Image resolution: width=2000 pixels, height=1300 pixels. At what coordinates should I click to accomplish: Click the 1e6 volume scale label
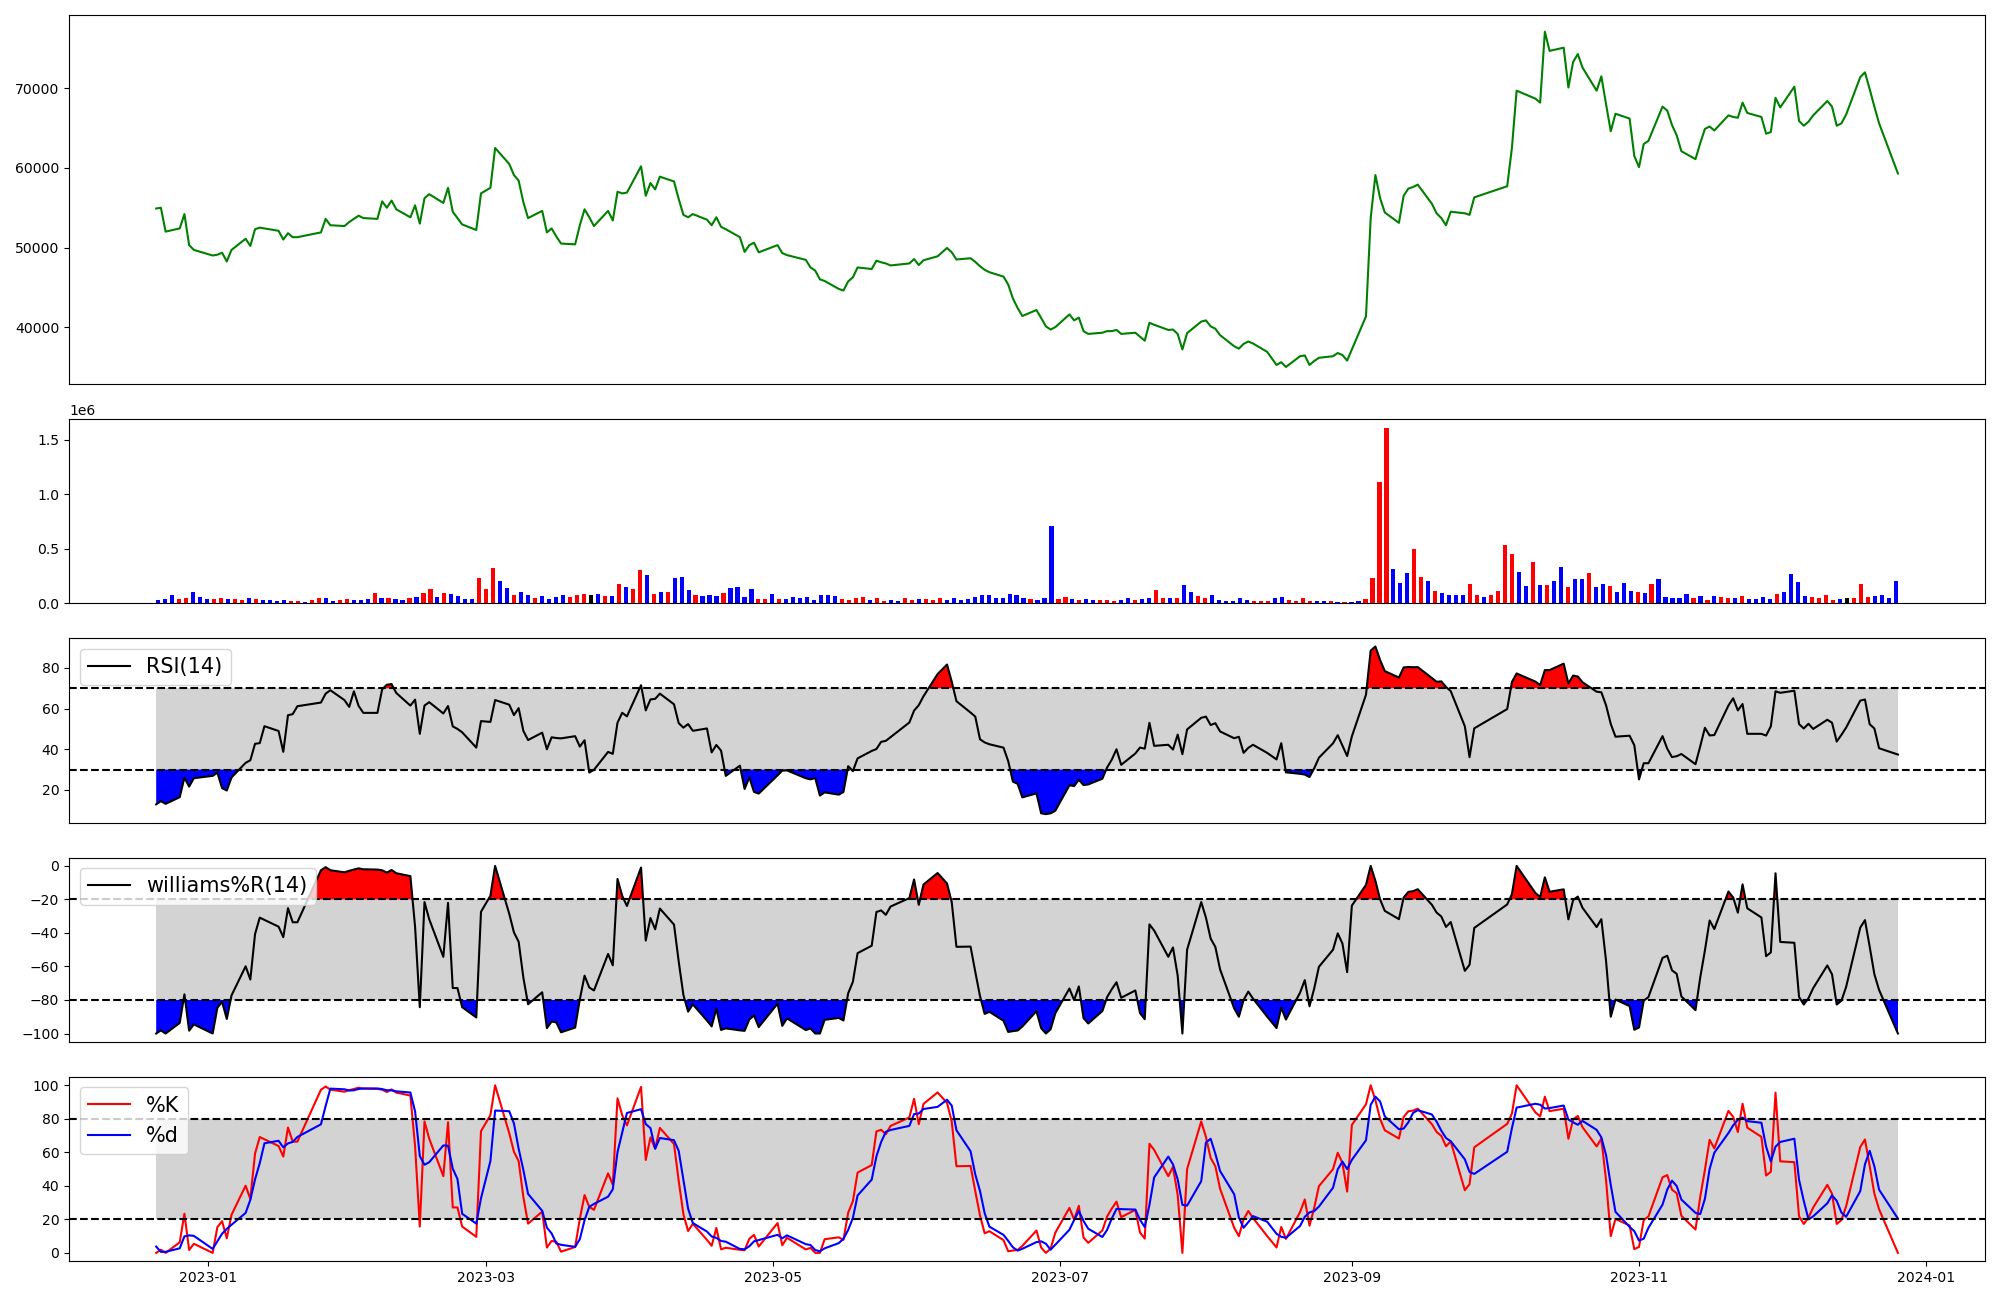point(82,411)
